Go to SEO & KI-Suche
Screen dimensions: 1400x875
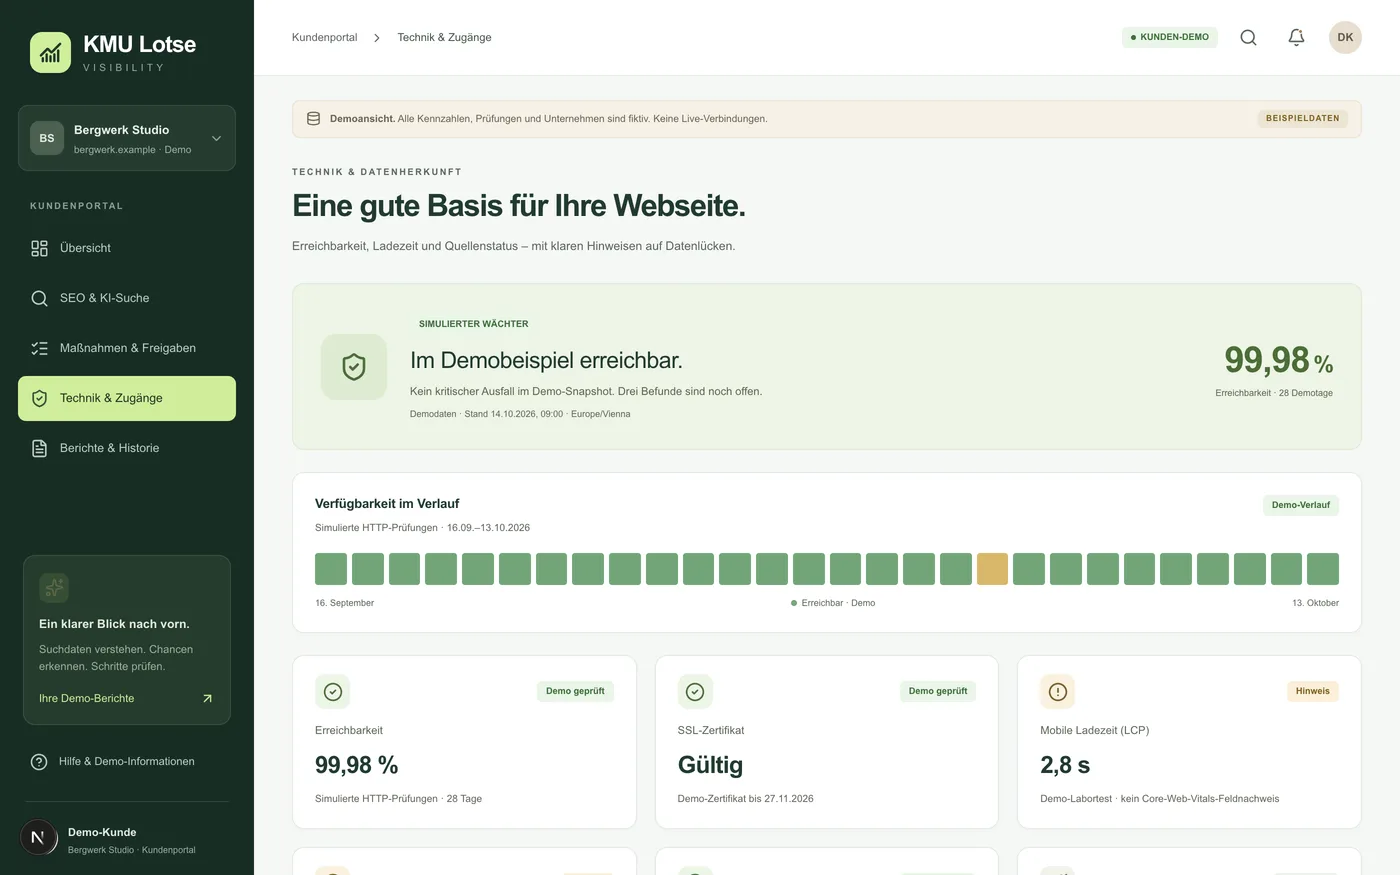click(x=127, y=298)
